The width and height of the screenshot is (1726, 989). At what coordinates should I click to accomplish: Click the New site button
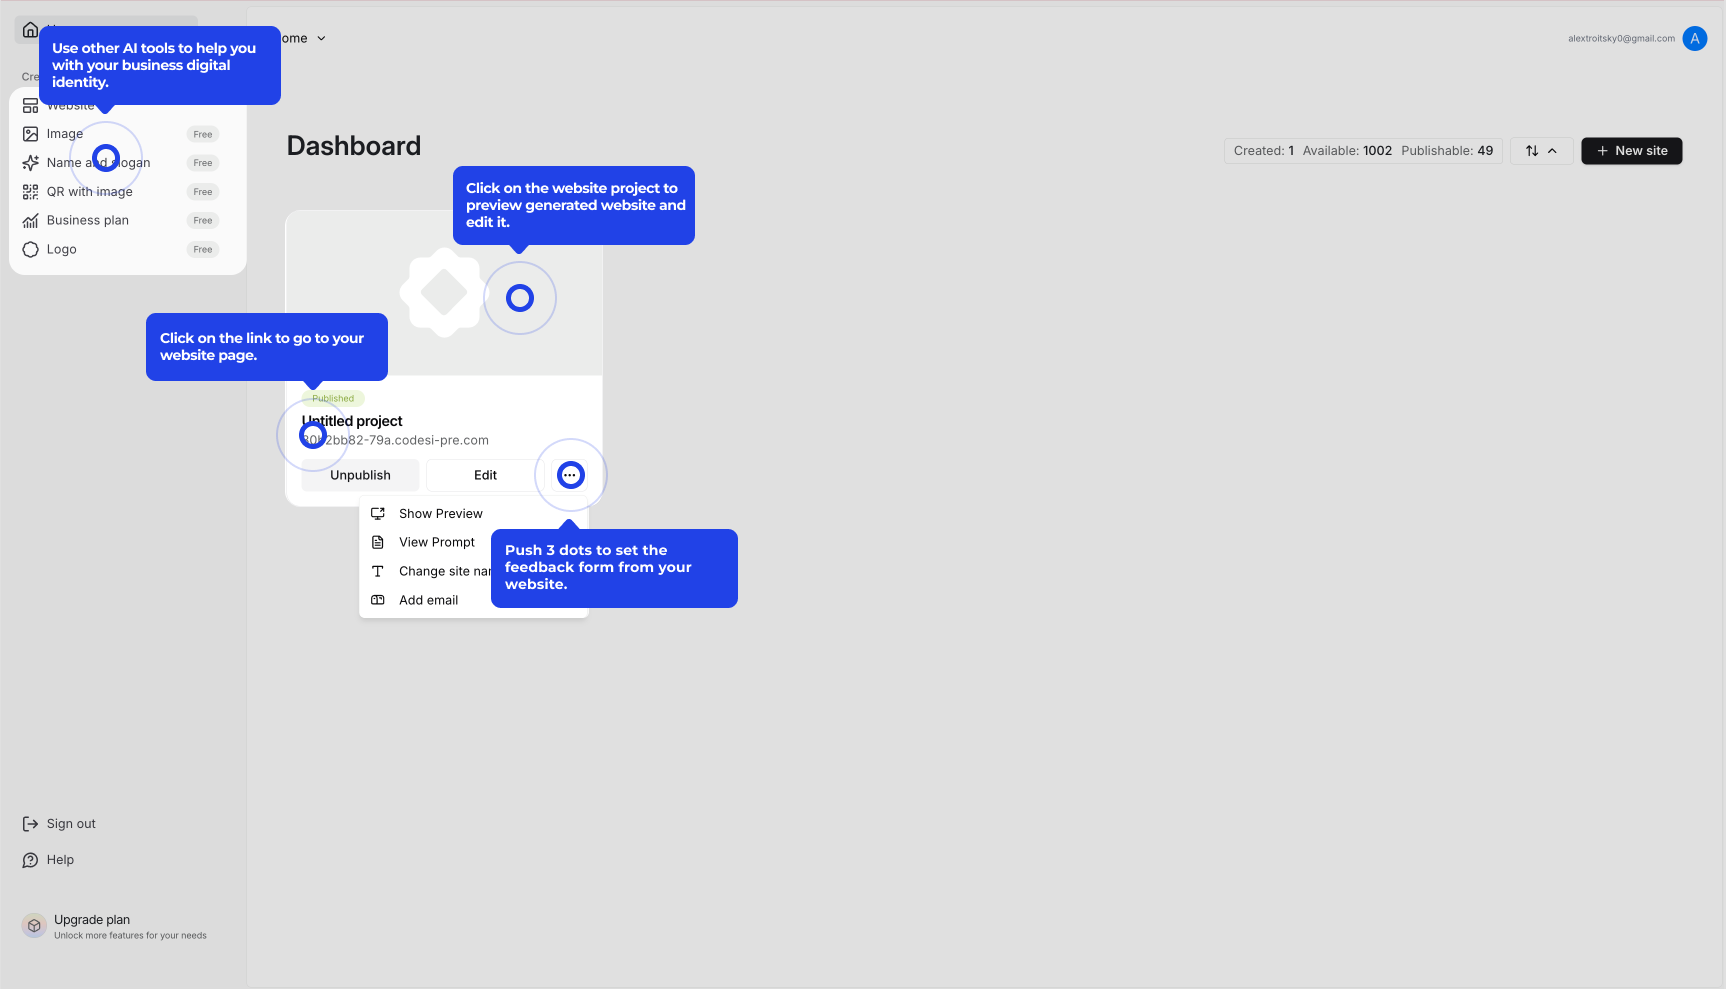pos(1632,150)
